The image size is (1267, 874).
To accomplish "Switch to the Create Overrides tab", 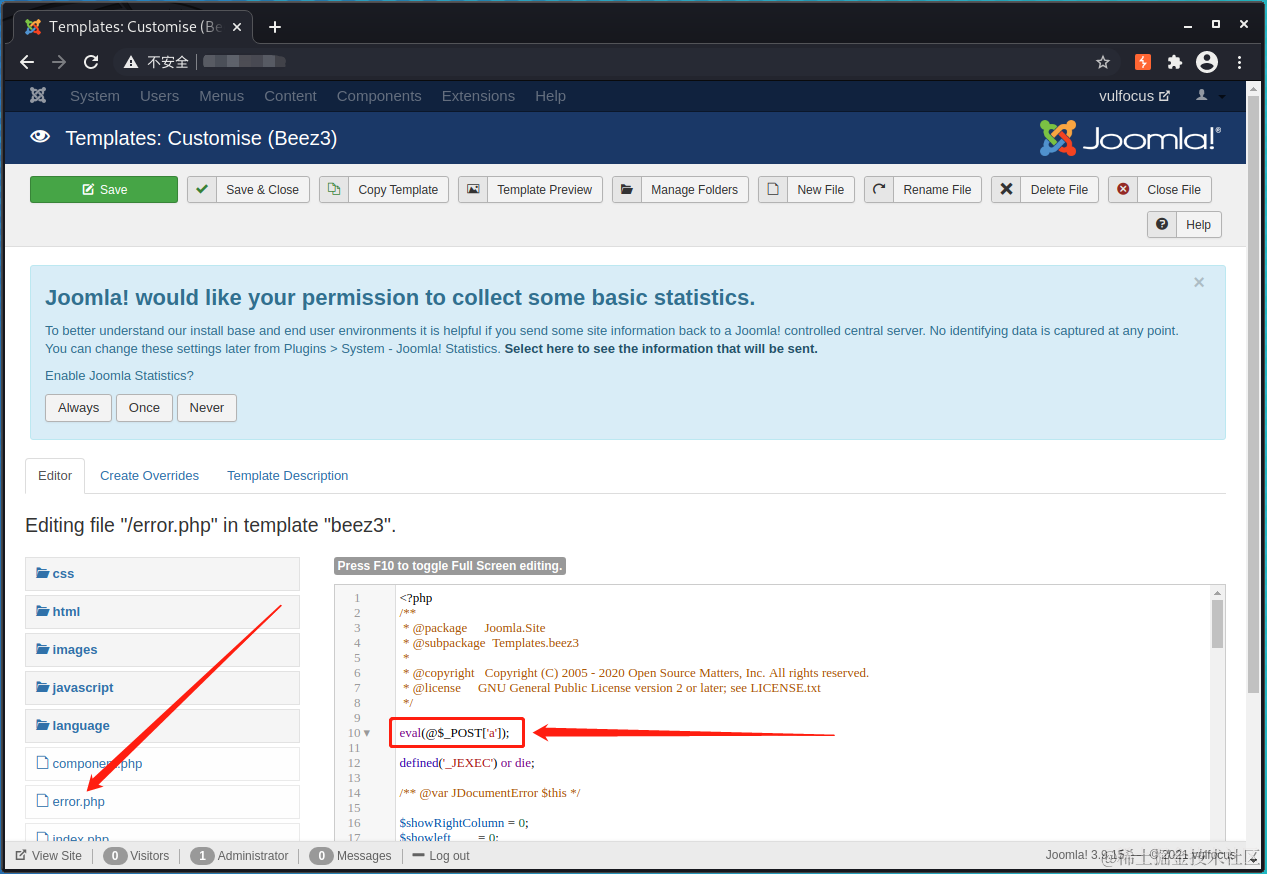I will coord(149,476).
